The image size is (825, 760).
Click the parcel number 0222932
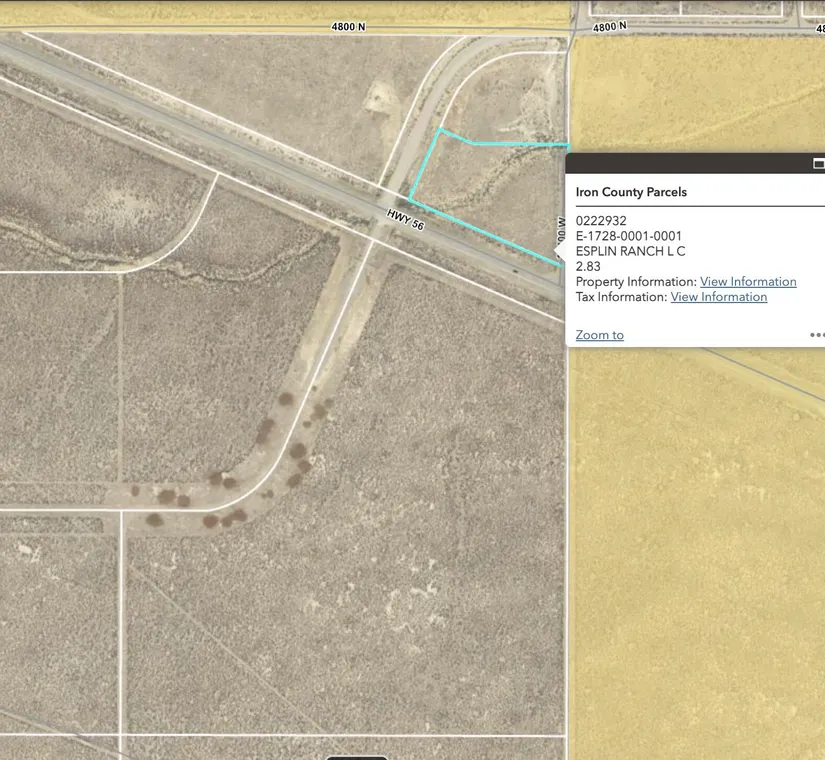pyautogui.click(x=601, y=221)
